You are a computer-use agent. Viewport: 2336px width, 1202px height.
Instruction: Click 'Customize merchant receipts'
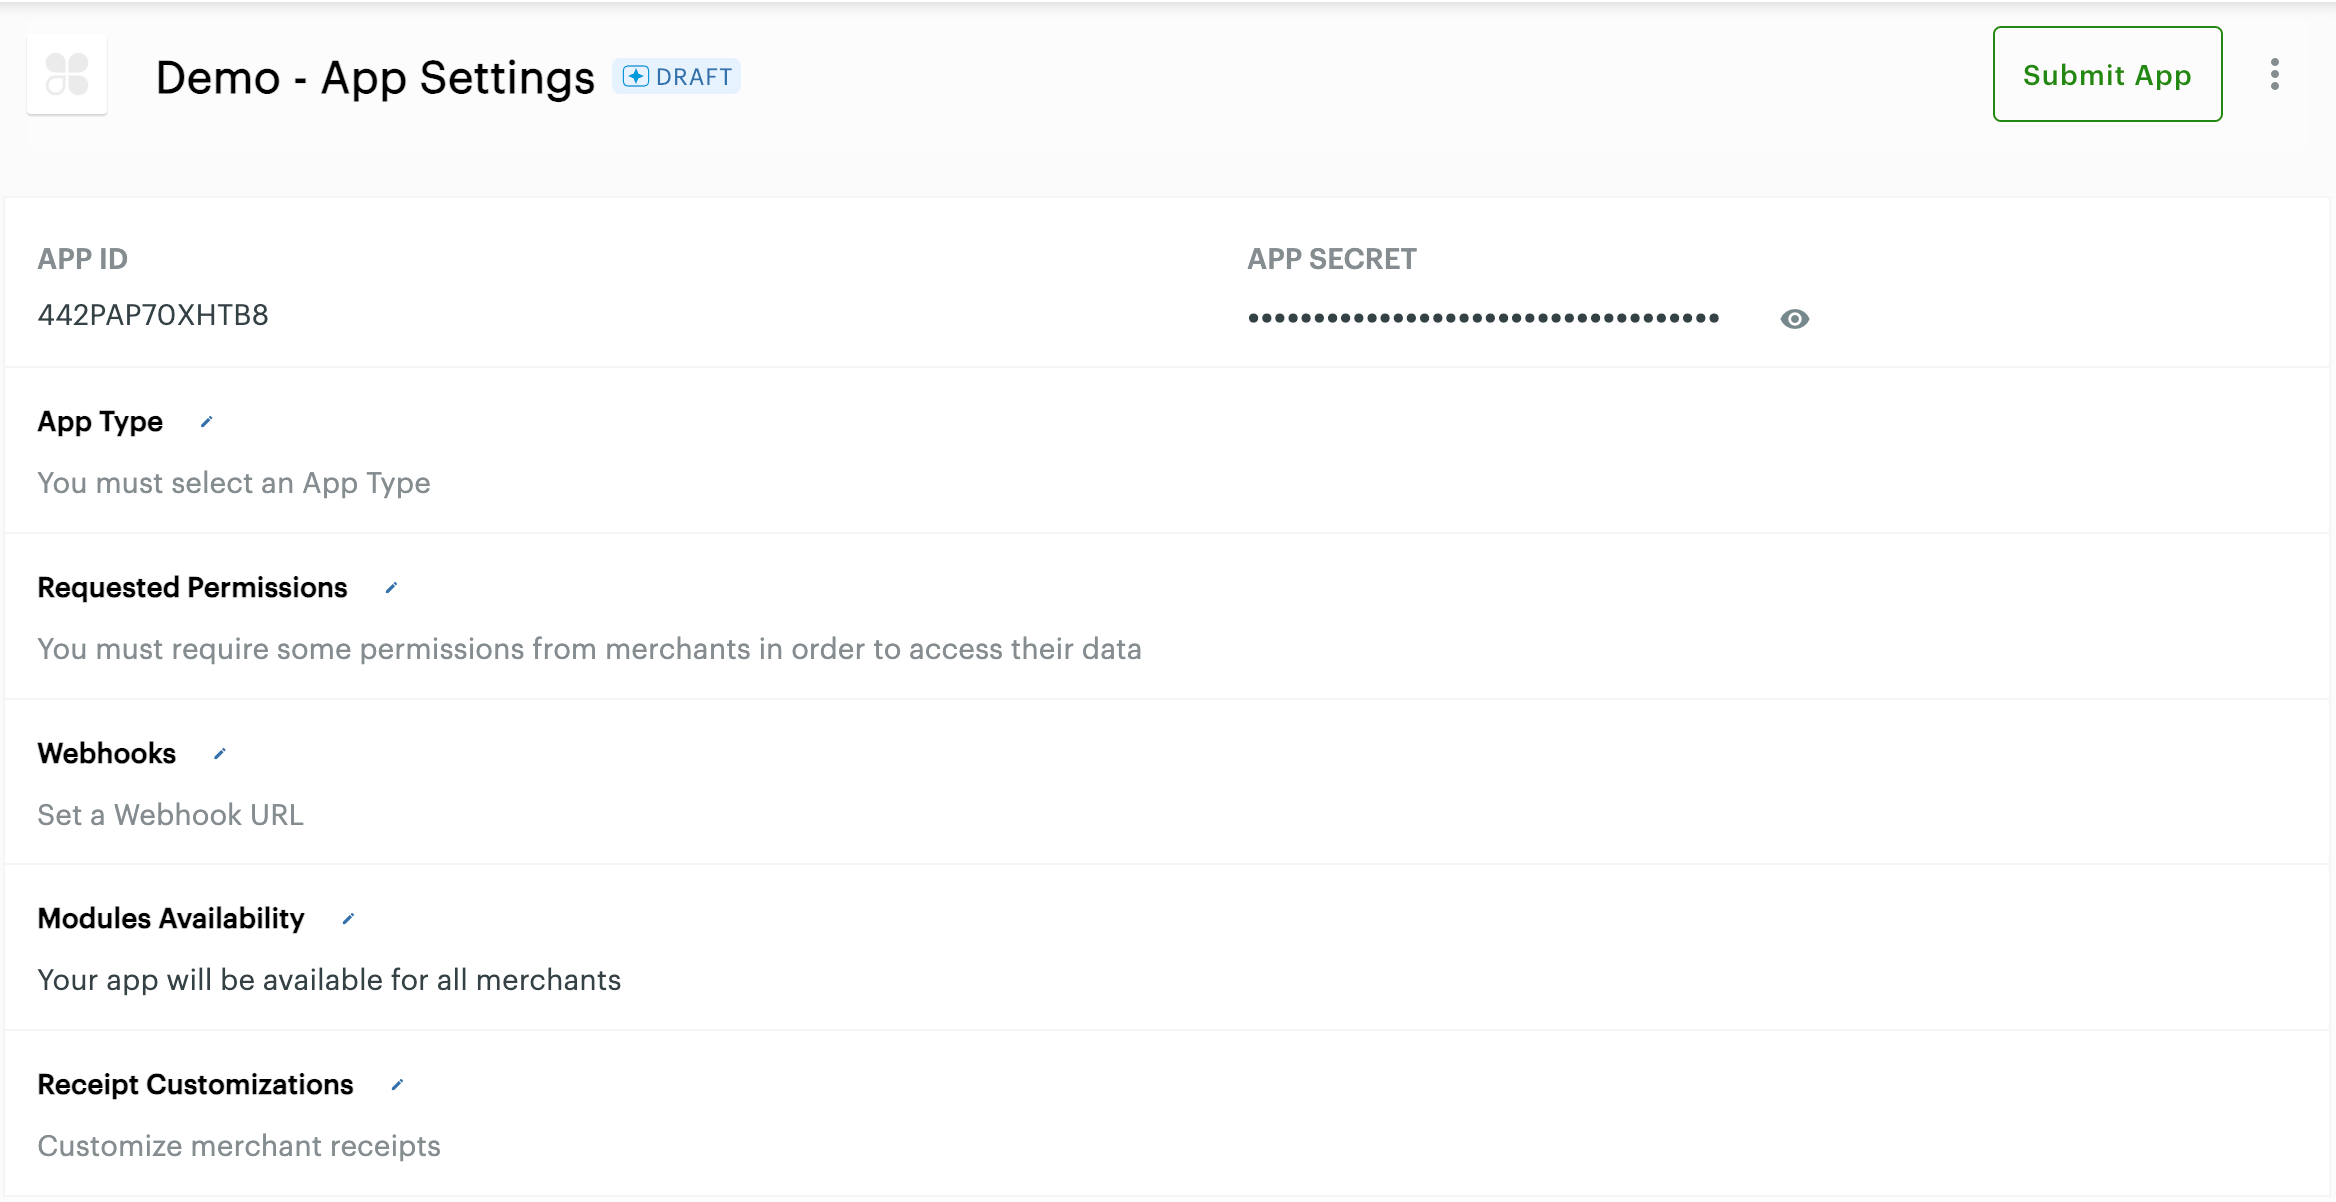point(238,1146)
